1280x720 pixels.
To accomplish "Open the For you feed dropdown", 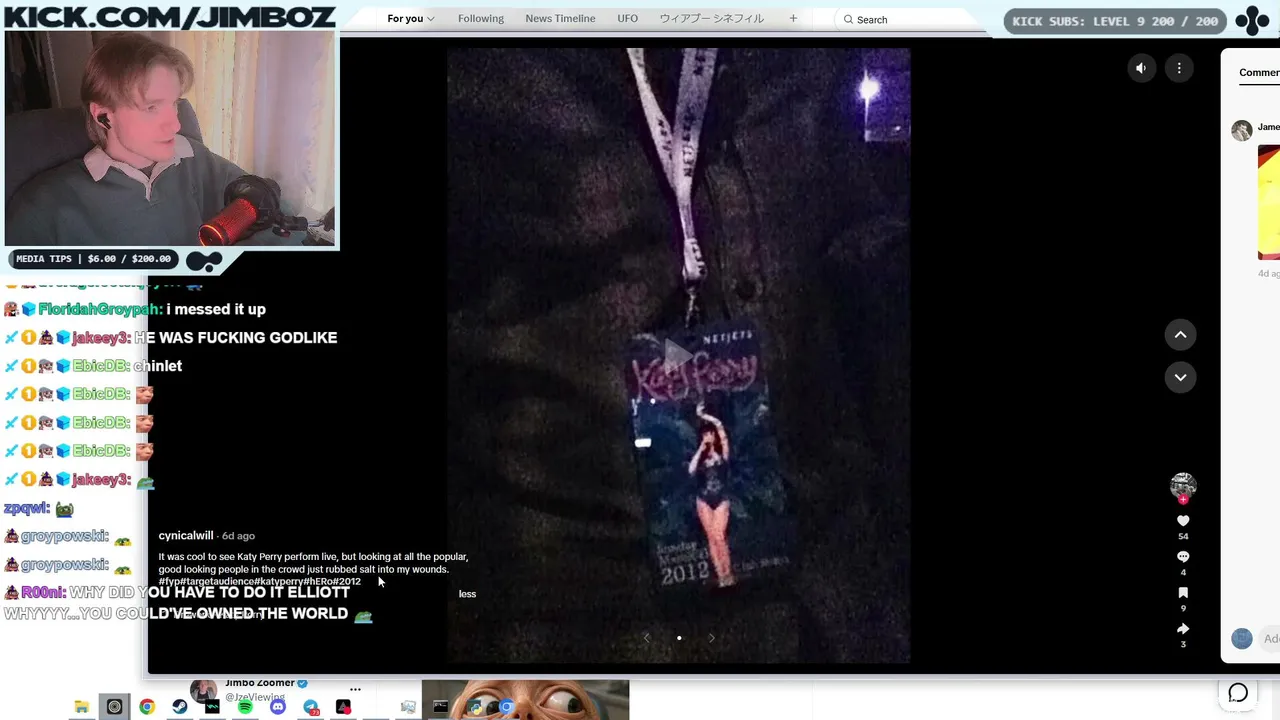I will 410,19.
